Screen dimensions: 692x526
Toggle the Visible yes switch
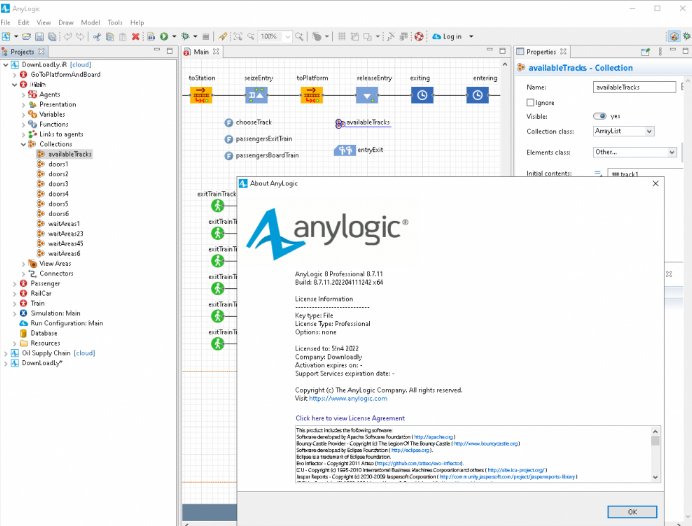tap(599, 116)
